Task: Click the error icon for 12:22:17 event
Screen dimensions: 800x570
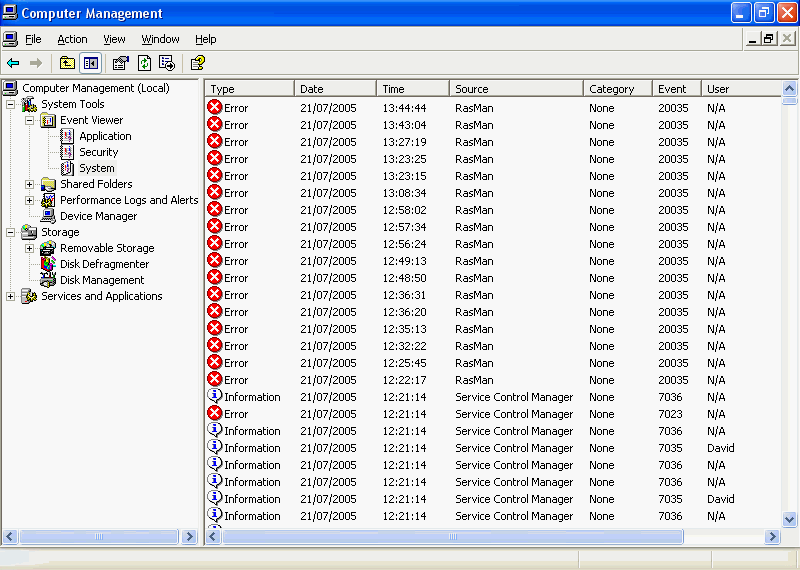Action: pyautogui.click(x=215, y=380)
